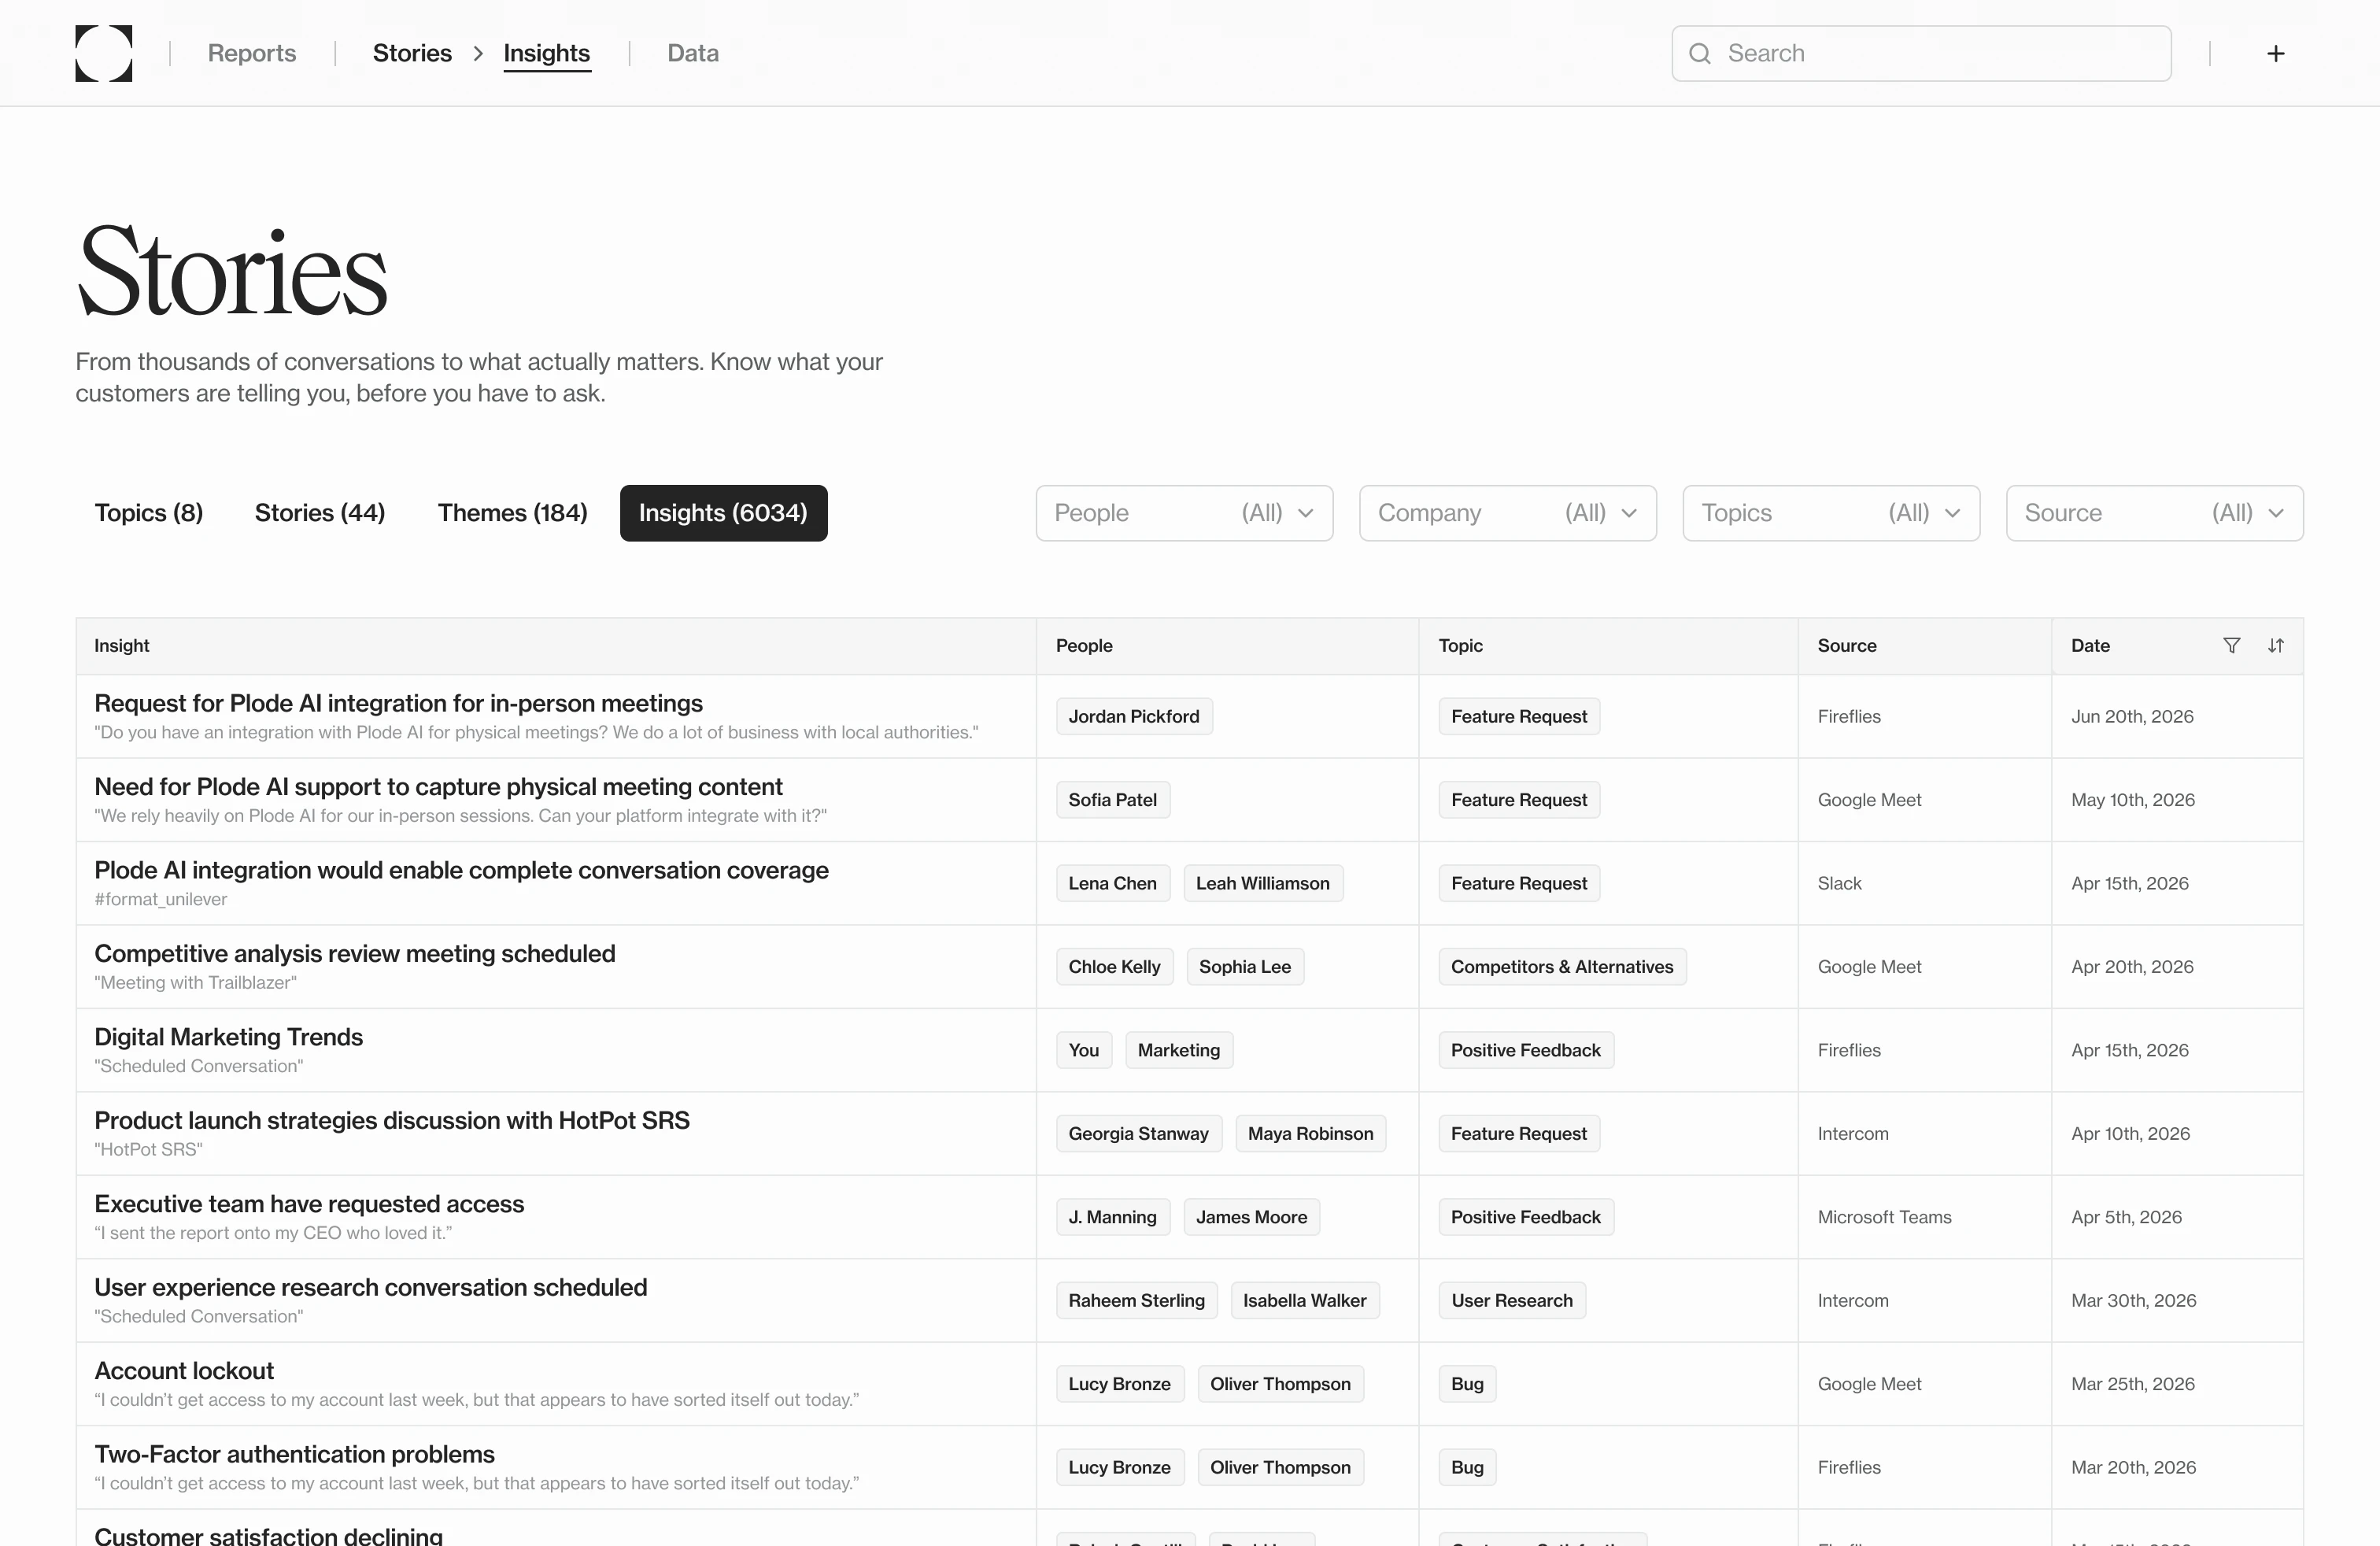The height and width of the screenshot is (1546, 2380).
Task: Select Insights in the top navigation
Action: 546,53
